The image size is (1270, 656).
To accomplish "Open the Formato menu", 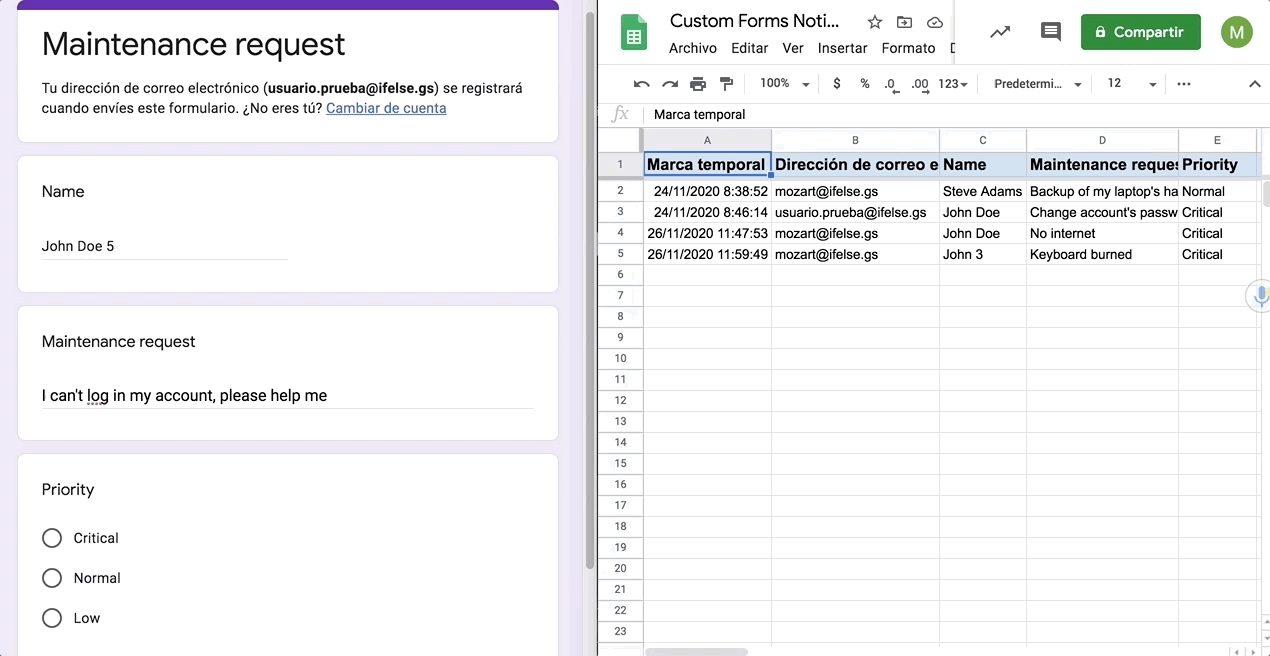I will 908,48.
